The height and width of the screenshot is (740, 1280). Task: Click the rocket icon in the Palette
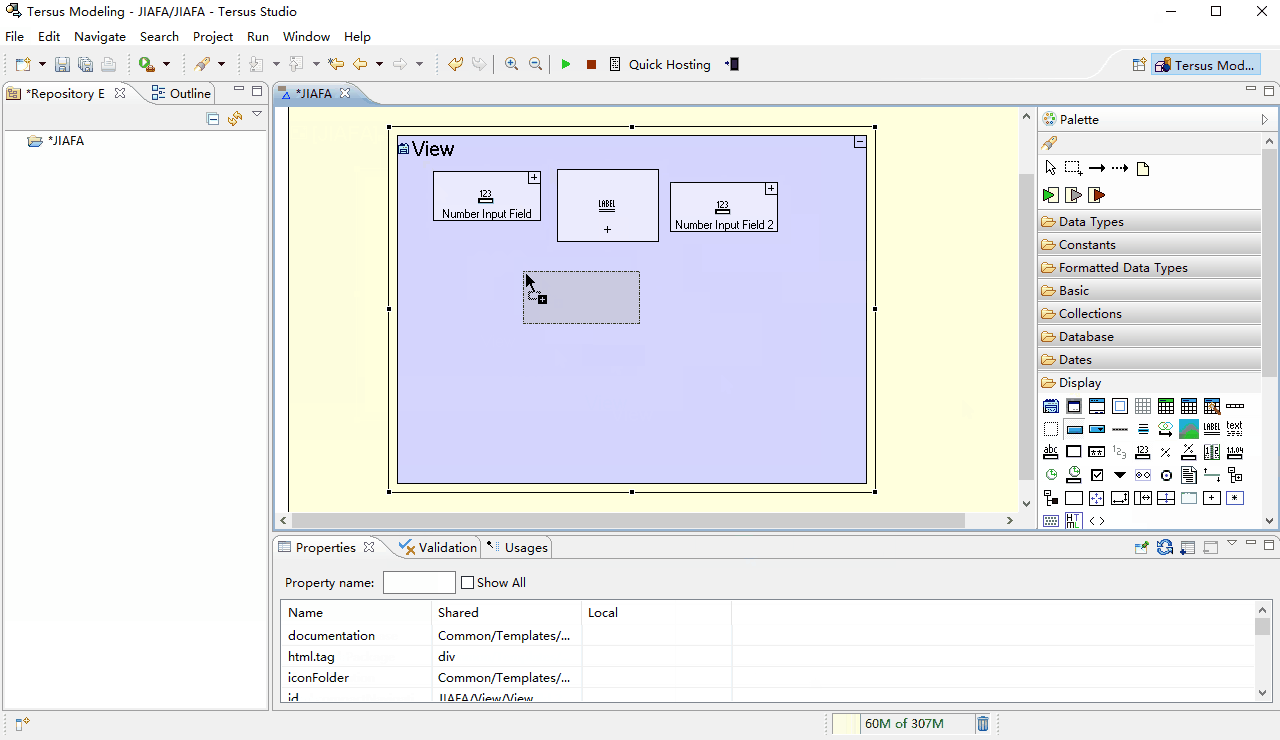coord(1049,143)
